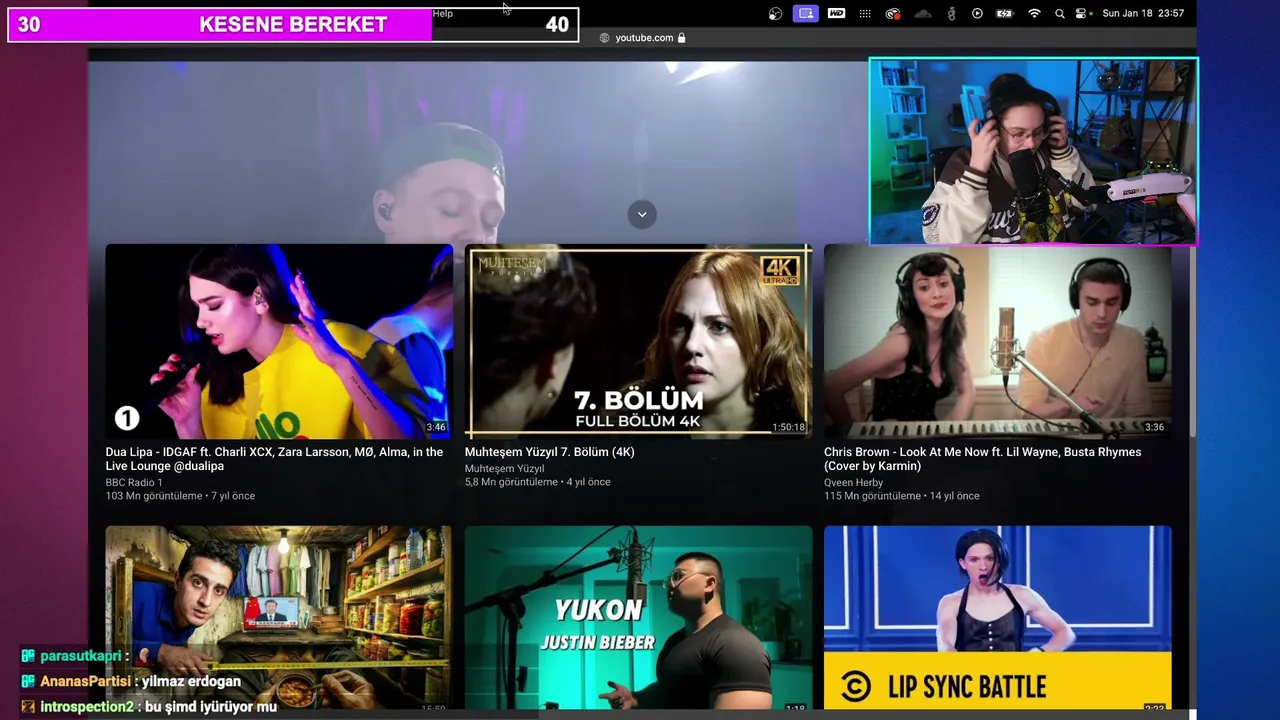Click the '103 Mn görüntüleme • 7 yıl önce' text
The height and width of the screenshot is (720, 1280).
[x=180, y=496]
